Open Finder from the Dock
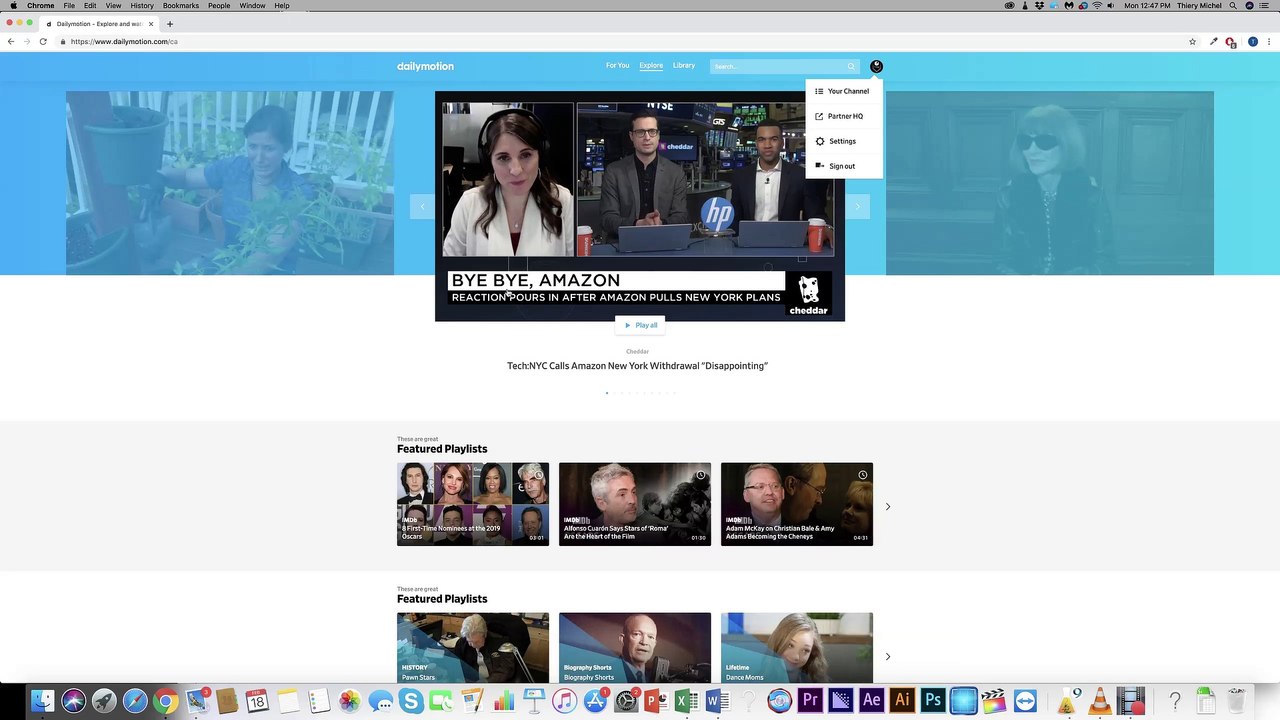Screen dimensions: 1280x720 42,701
